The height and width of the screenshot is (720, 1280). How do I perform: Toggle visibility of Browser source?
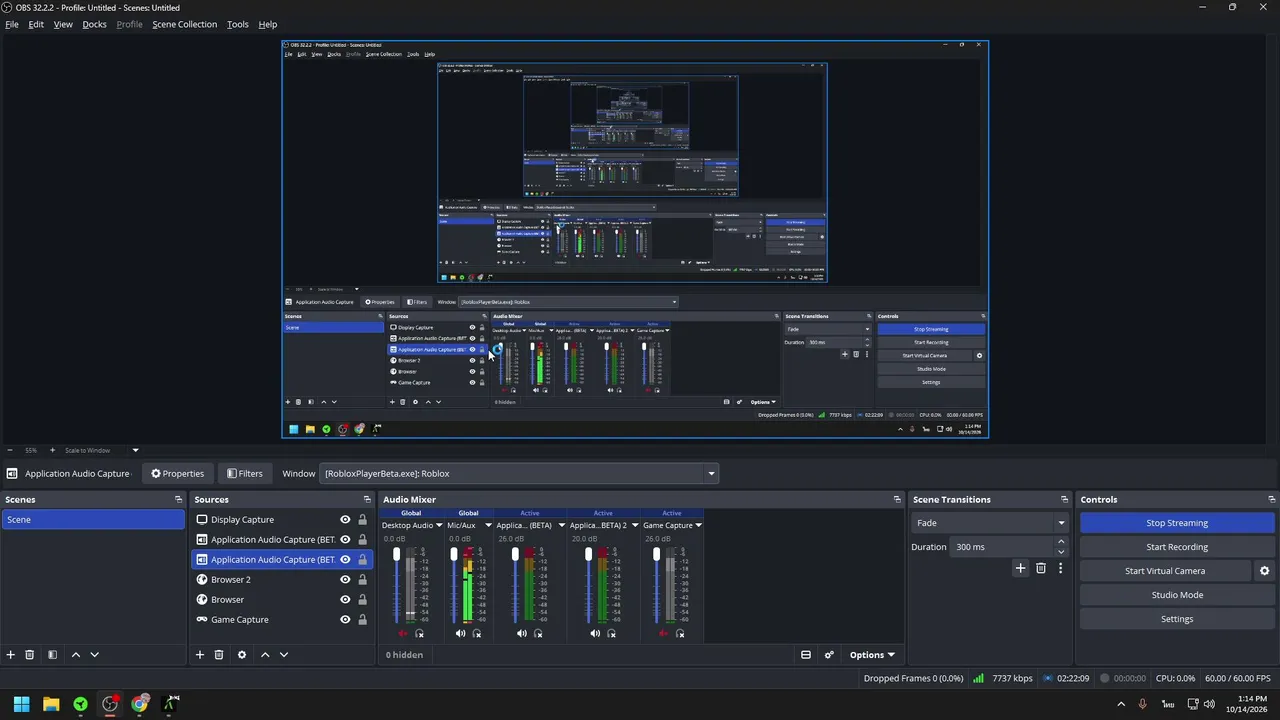(x=345, y=600)
